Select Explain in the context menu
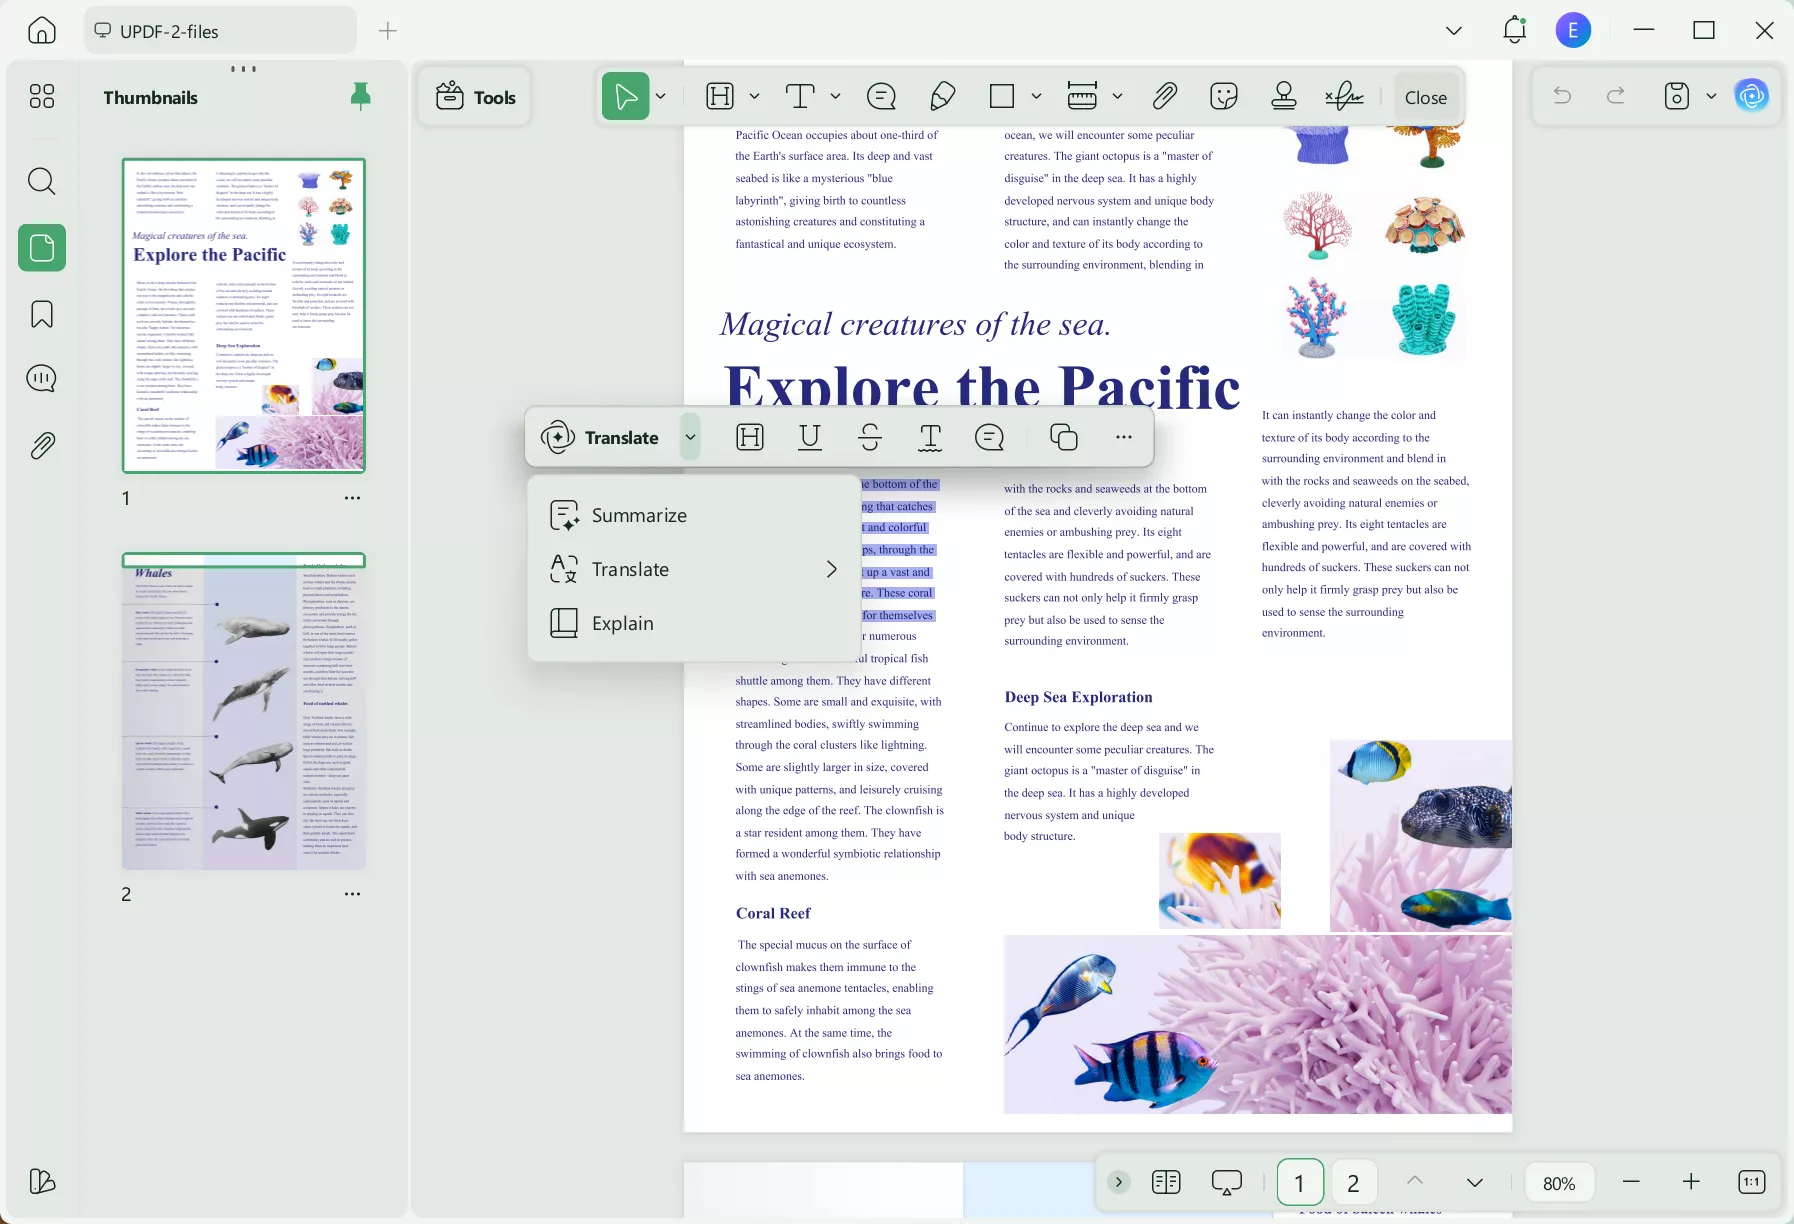 [x=622, y=622]
